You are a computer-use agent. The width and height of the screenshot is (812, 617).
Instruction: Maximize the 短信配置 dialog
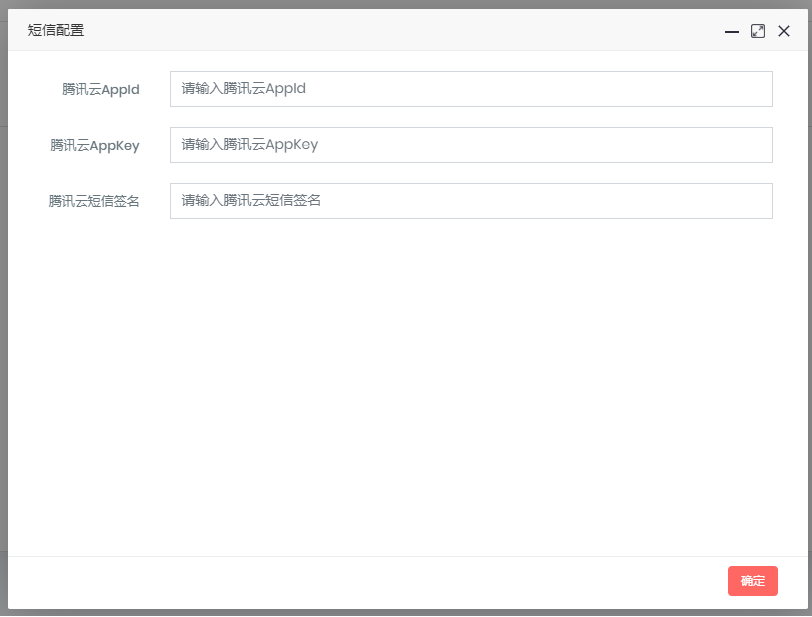758,31
